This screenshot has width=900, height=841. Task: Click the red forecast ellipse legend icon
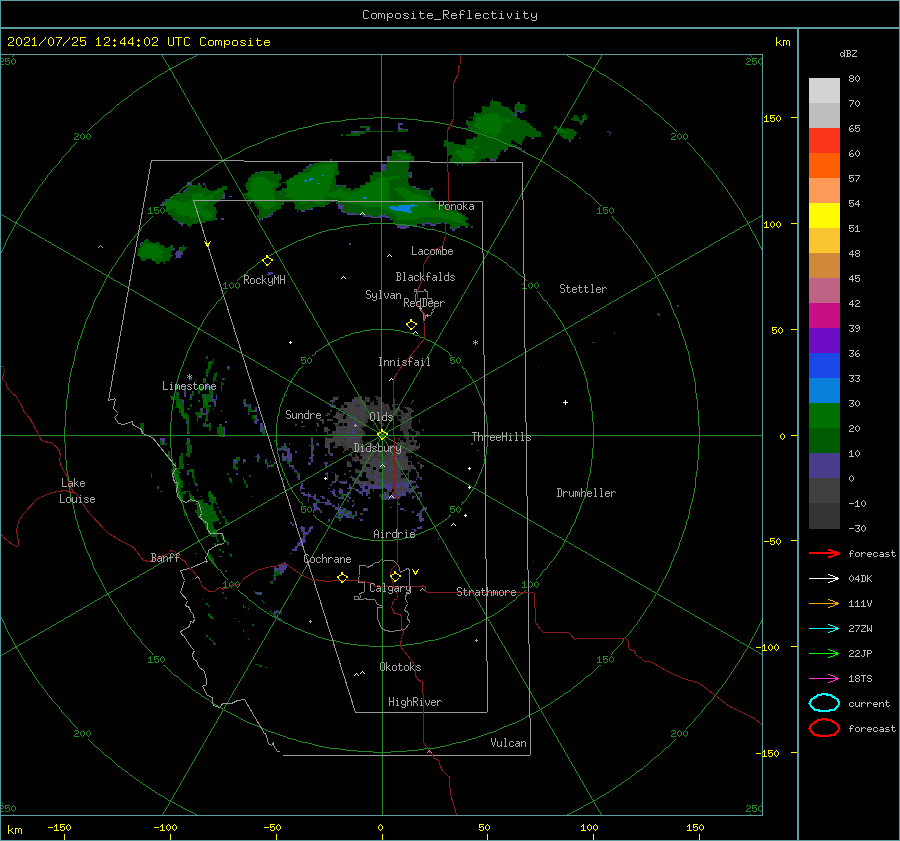click(824, 728)
